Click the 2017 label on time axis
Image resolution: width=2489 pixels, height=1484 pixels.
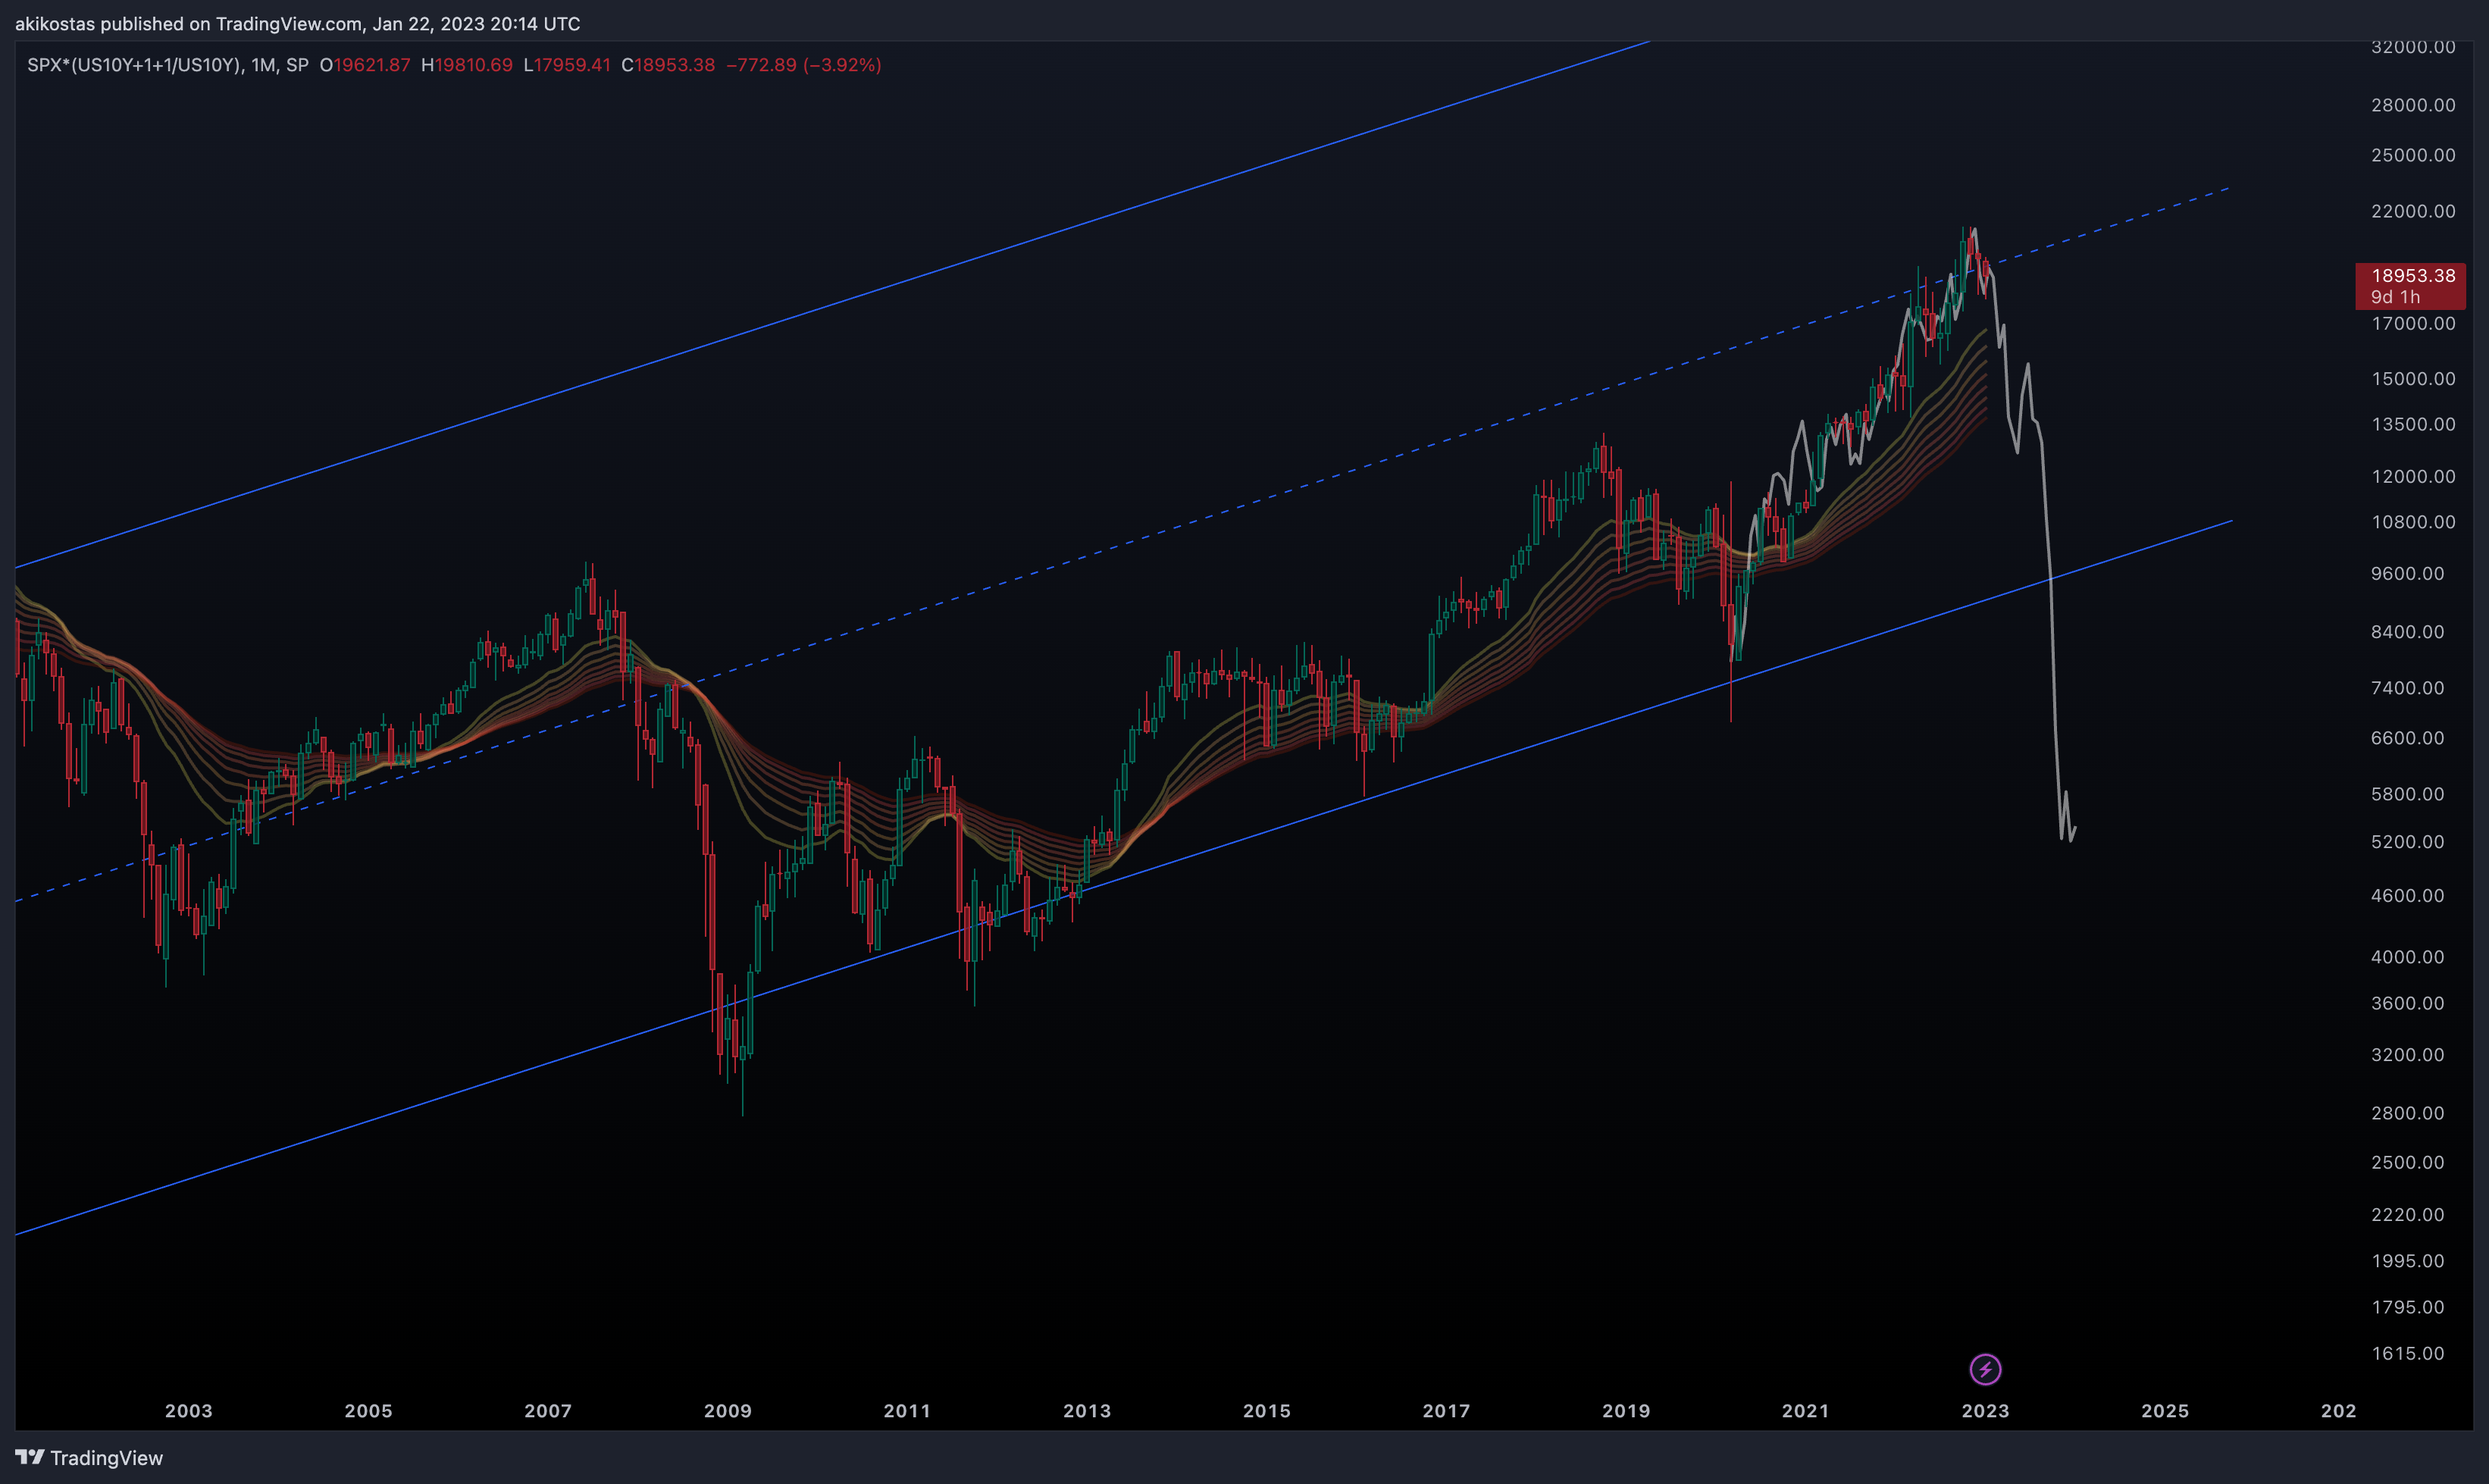tap(1447, 1411)
